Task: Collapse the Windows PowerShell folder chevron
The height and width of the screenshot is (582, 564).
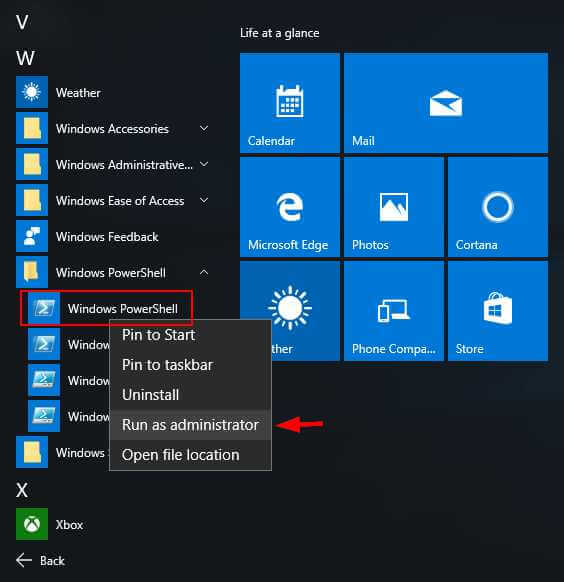Action: point(204,272)
